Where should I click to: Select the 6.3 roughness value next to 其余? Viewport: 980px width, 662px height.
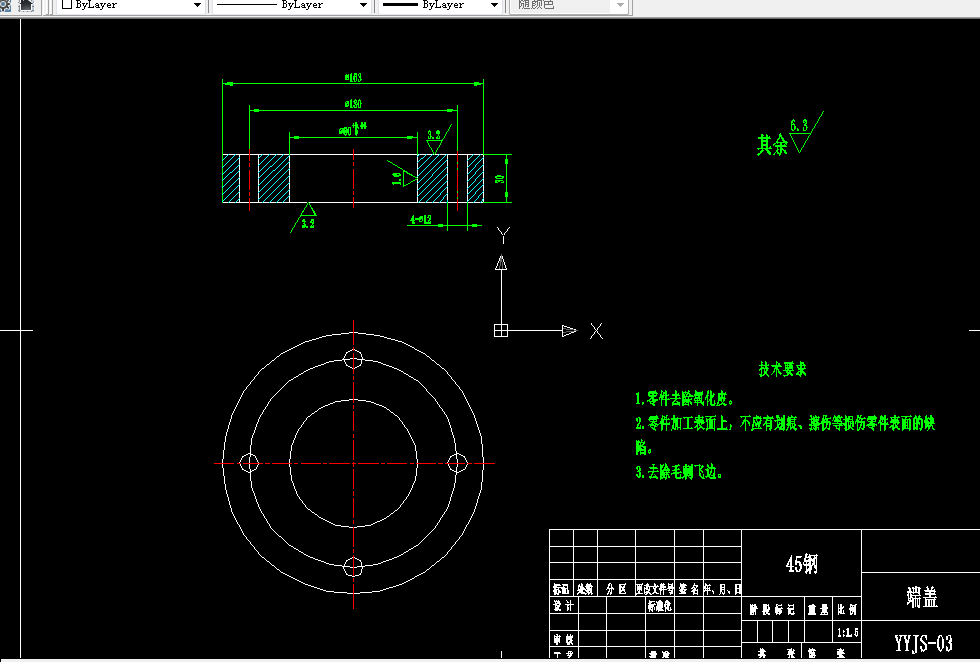pyautogui.click(x=799, y=125)
